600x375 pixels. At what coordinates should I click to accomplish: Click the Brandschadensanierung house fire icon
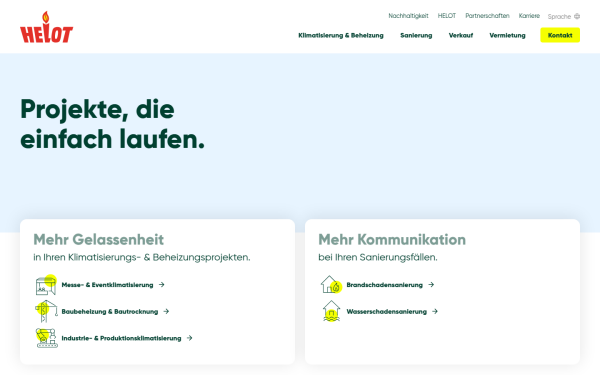click(331, 285)
